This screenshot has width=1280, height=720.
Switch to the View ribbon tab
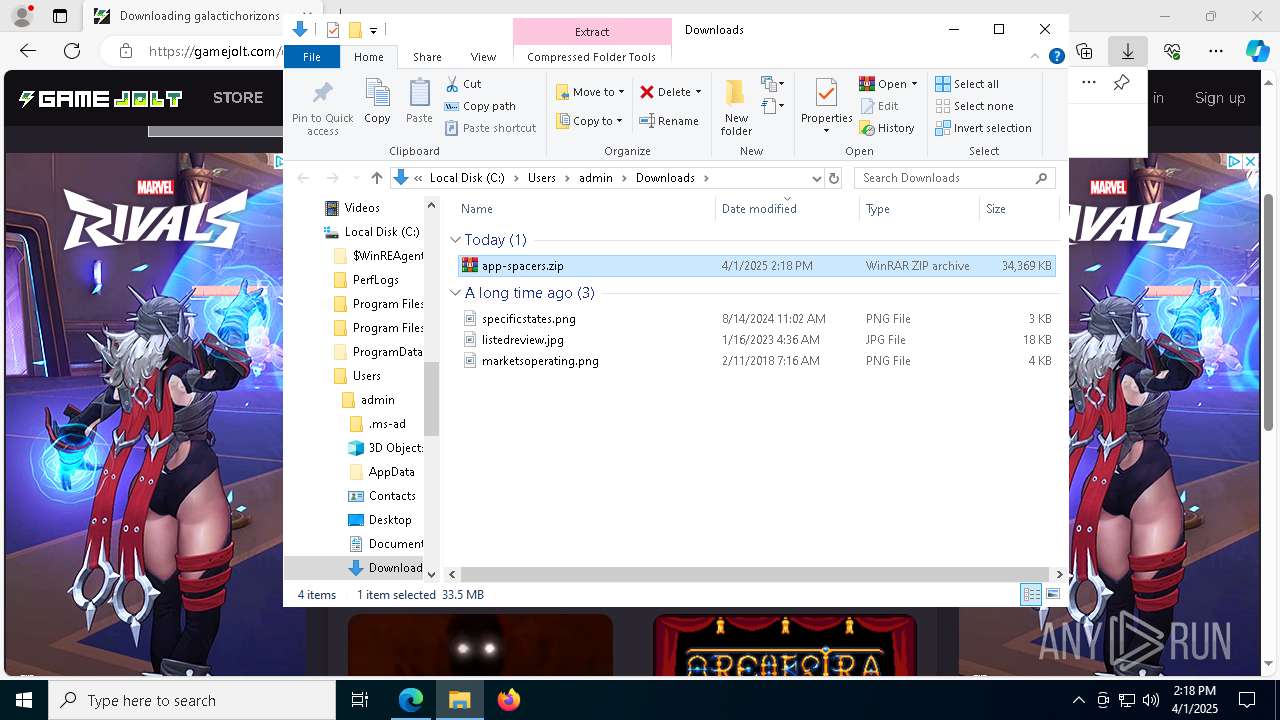(x=483, y=57)
